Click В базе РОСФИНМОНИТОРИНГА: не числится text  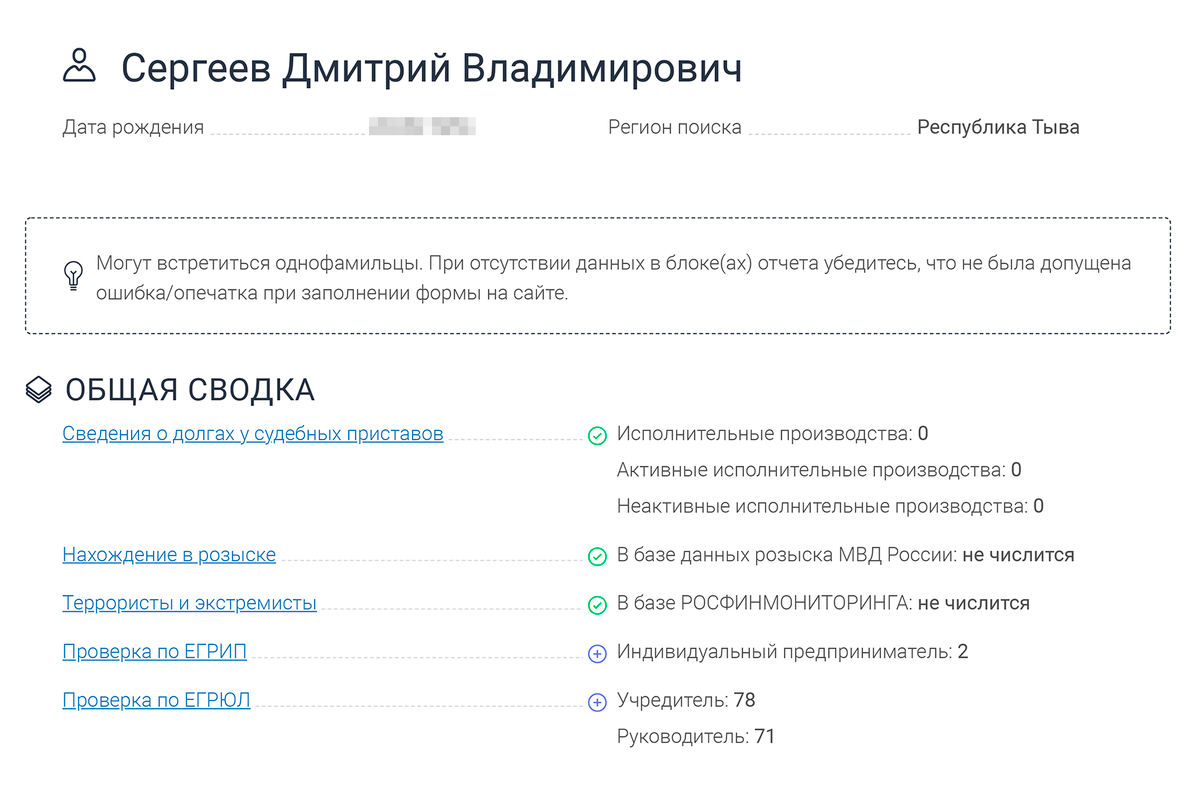823,603
